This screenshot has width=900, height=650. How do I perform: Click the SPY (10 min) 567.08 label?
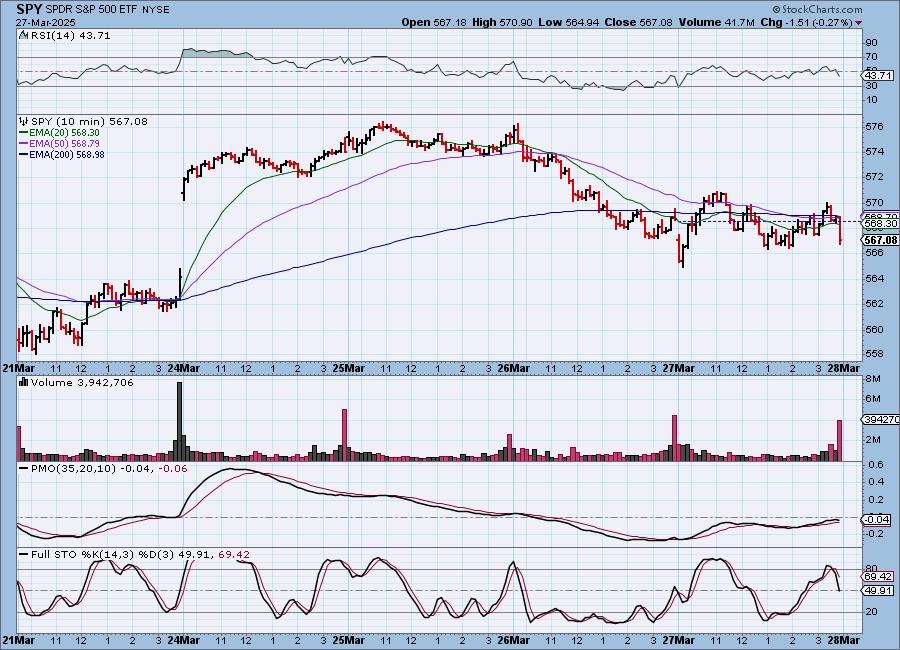(x=89, y=121)
